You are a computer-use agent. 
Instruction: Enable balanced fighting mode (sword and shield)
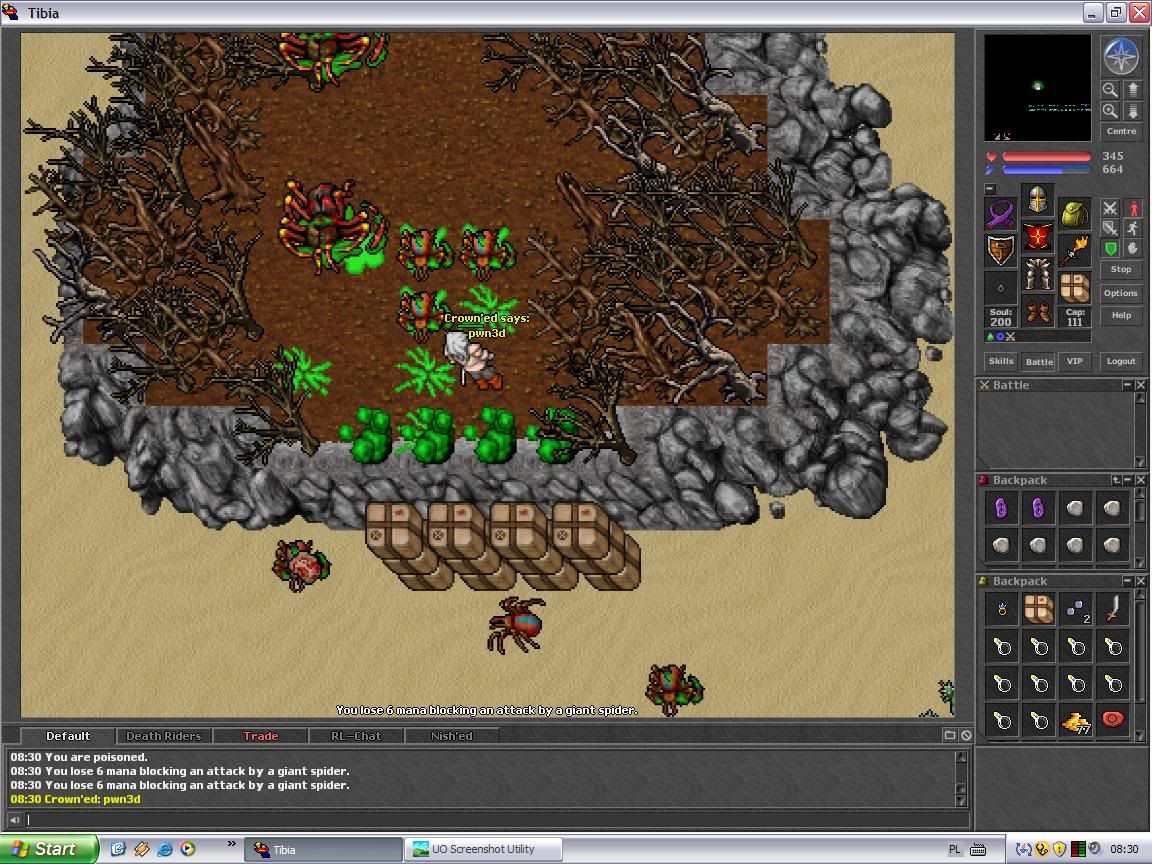tap(1109, 228)
